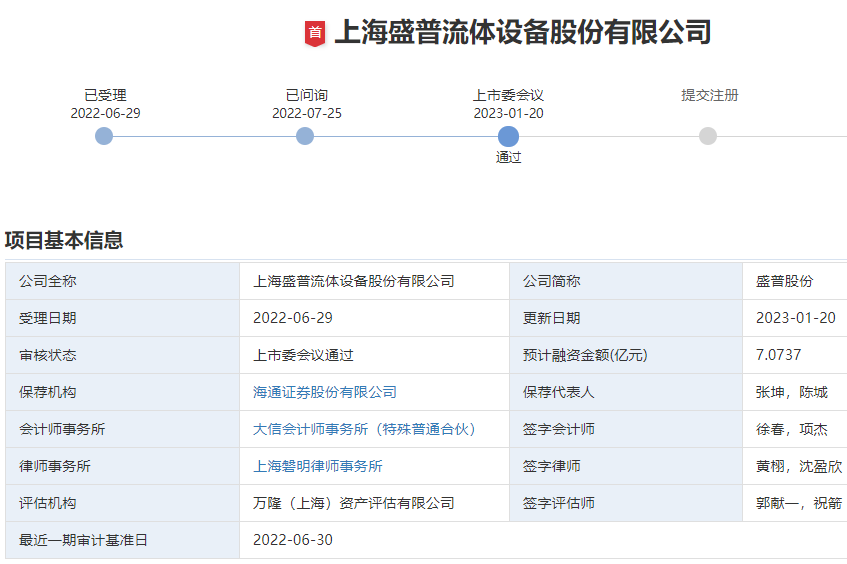Click the 通过 status label under timeline
This screenshot has width=847, height=564.
[x=508, y=157]
